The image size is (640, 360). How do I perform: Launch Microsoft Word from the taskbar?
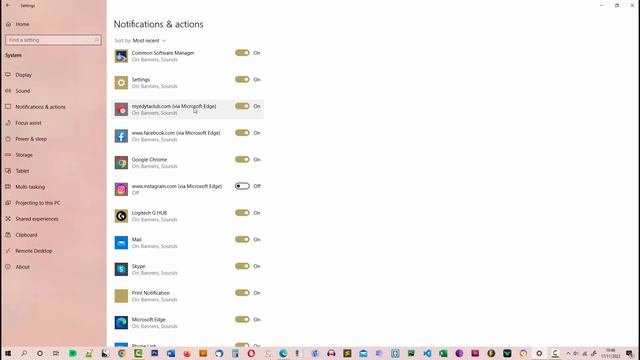(x=171, y=353)
